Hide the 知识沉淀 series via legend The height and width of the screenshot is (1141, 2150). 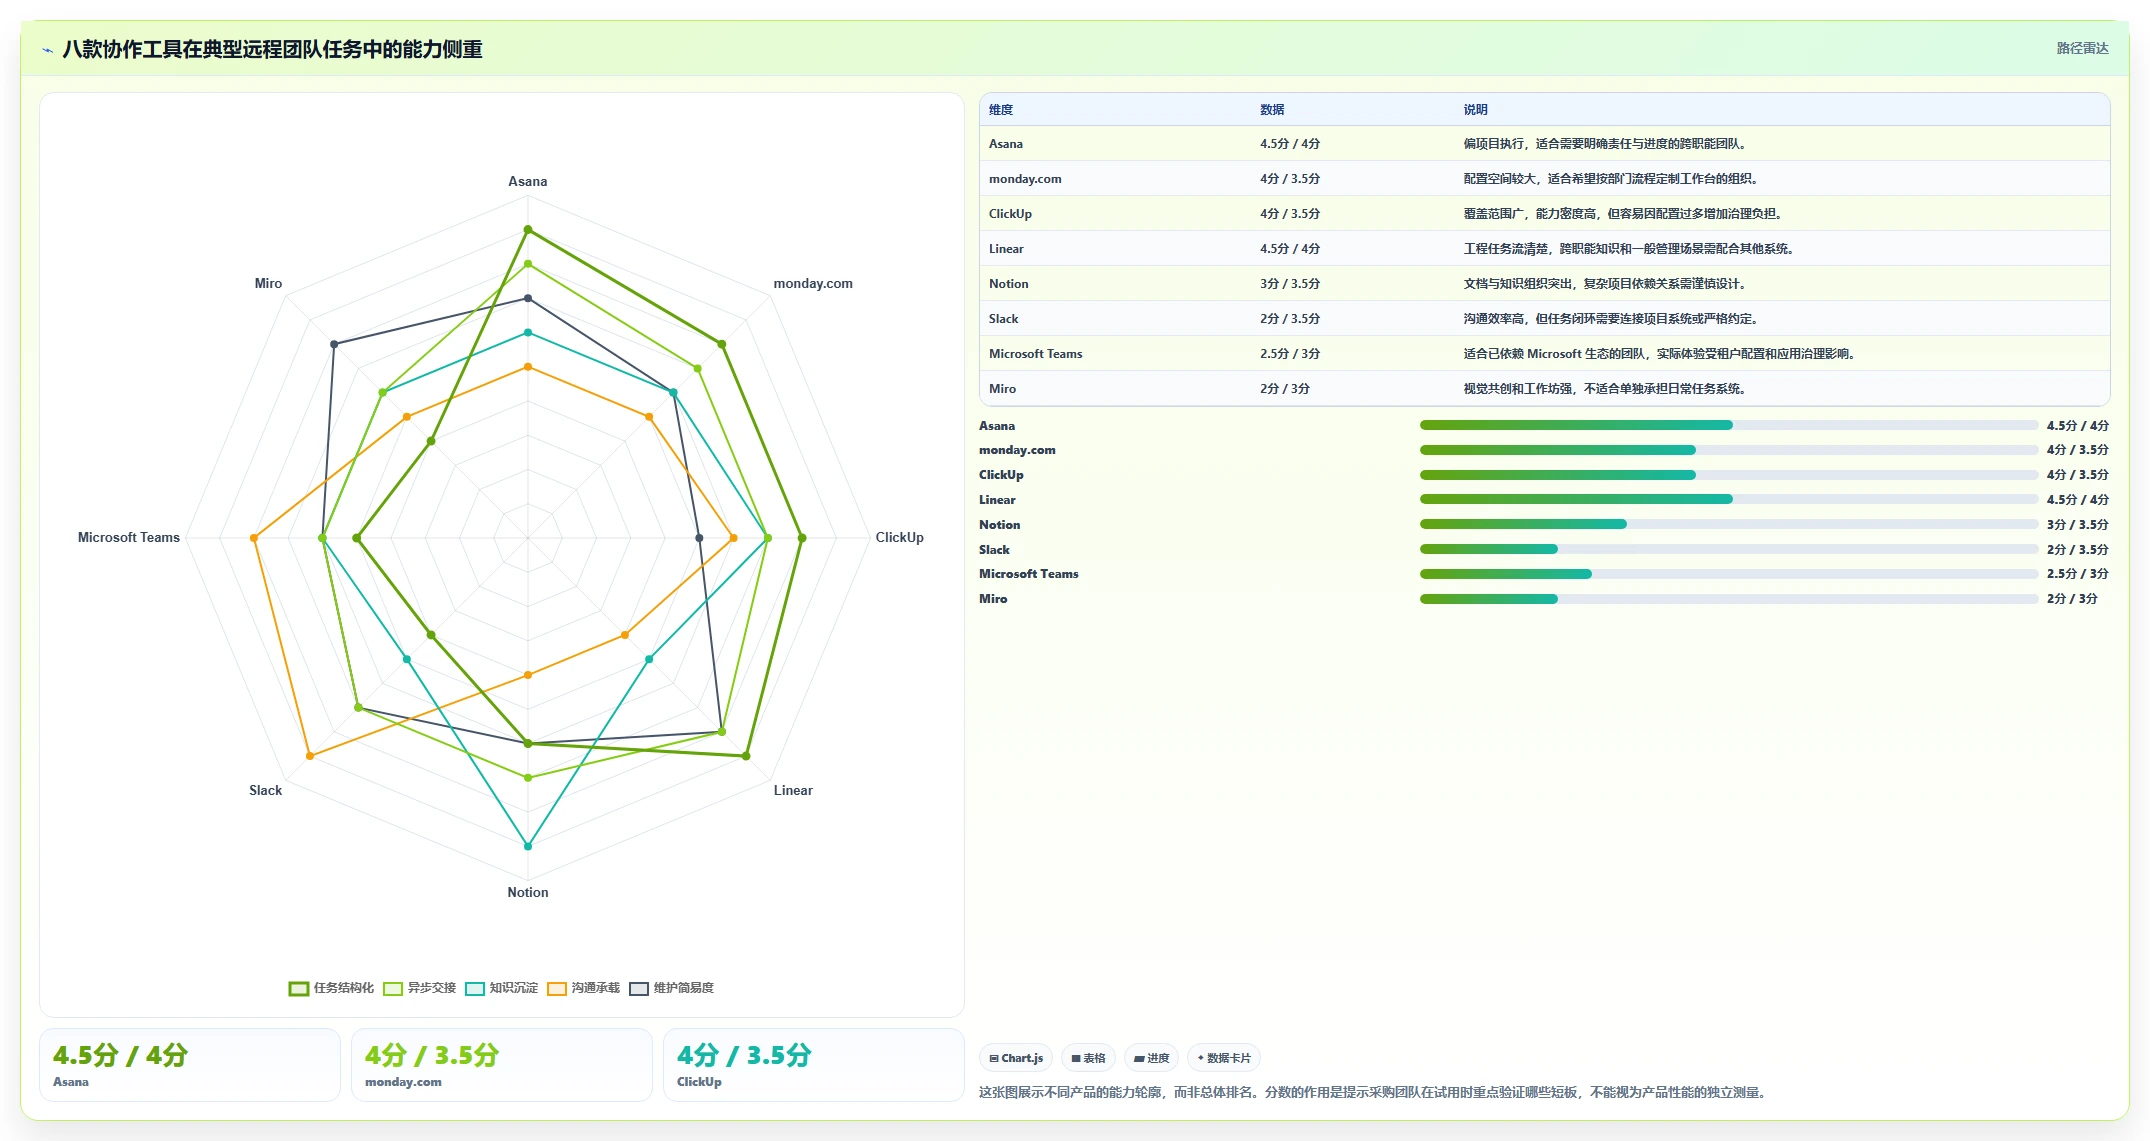click(x=501, y=988)
